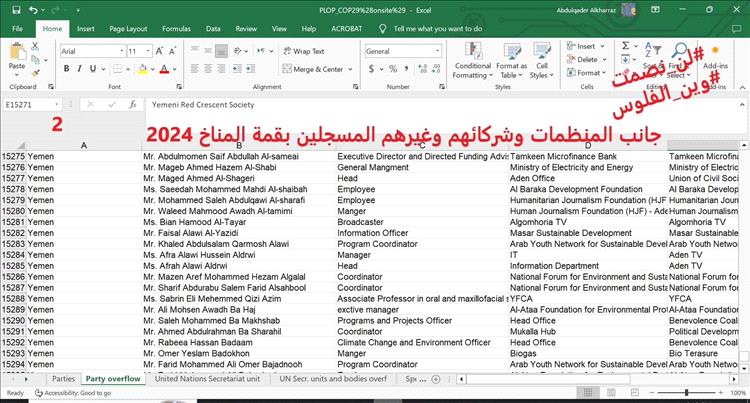Click Format cells button
The width and height of the screenshot is (750, 403).
(586, 73)
